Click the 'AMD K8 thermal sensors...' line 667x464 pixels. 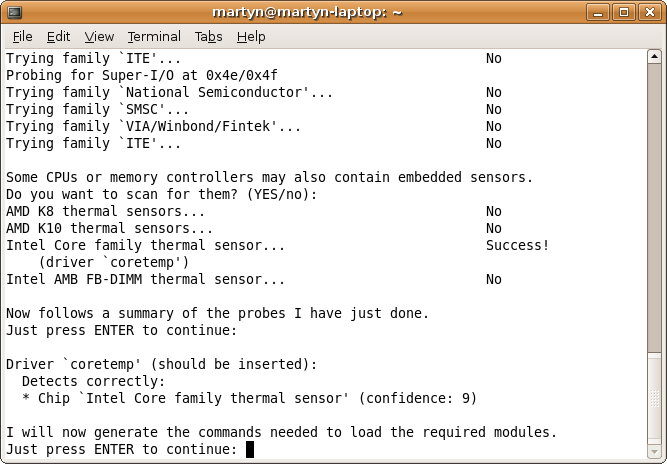click(x=105, y=211)
